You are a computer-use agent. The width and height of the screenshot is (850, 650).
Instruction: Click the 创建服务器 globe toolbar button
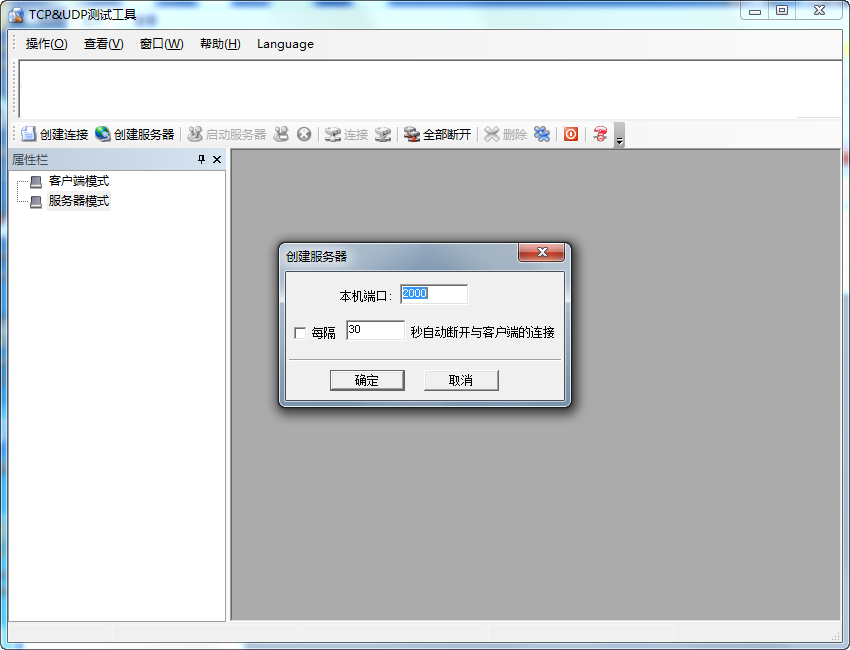coord(134,134)
